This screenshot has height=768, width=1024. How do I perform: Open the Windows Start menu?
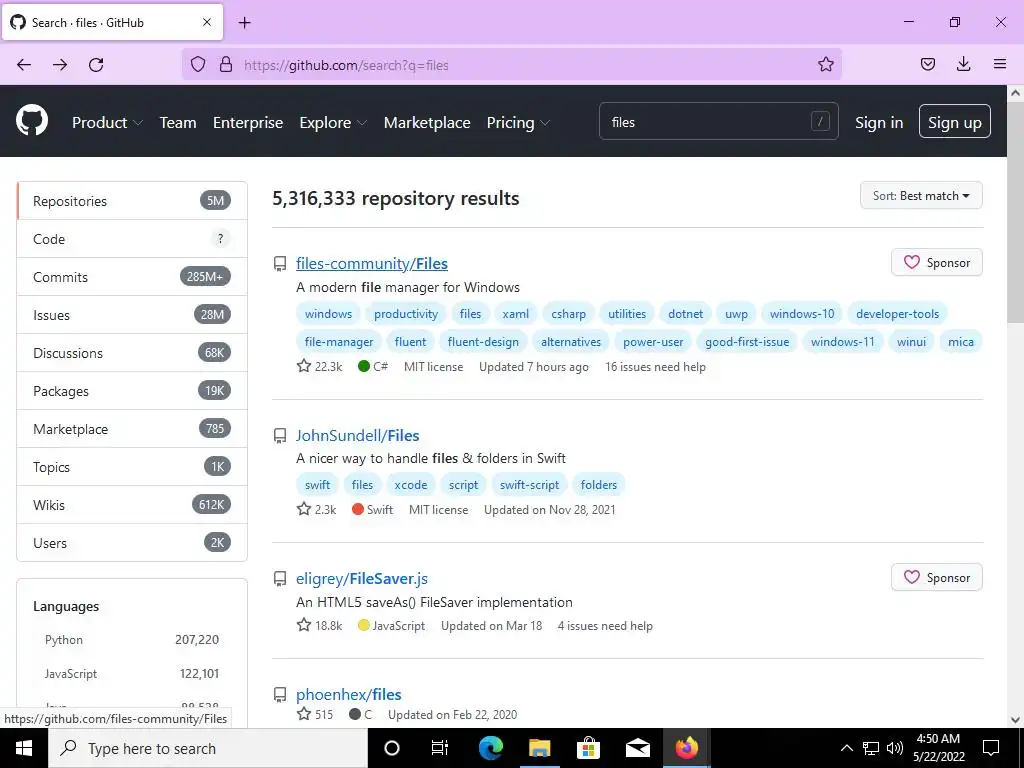[x=24, y=748]
